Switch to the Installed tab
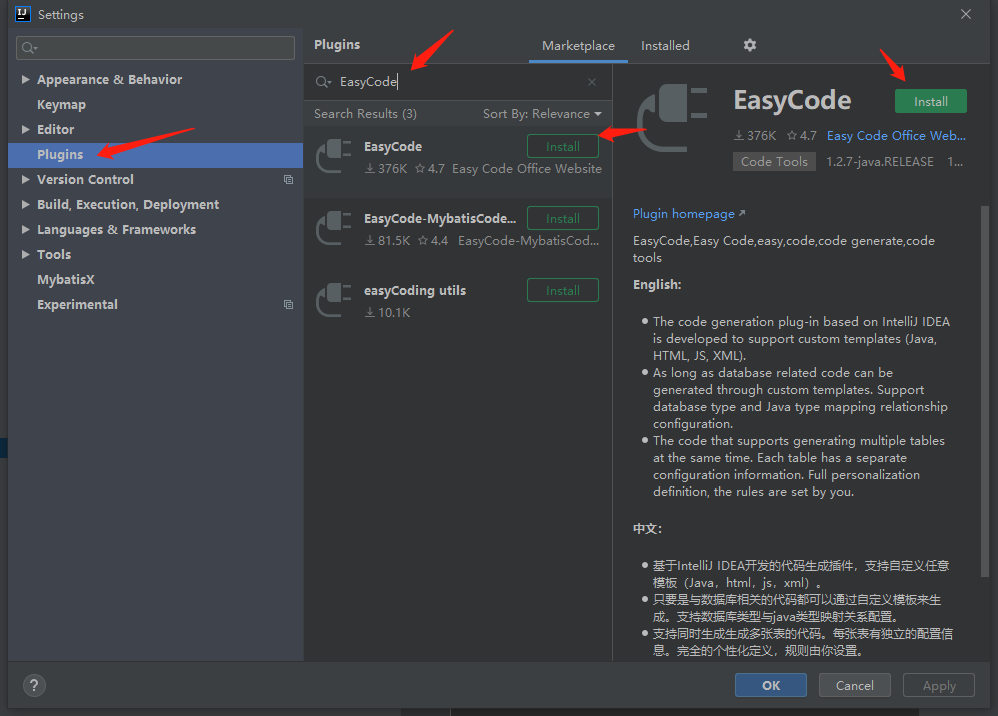Screen dimensions: 998x716 click(665, 46)
